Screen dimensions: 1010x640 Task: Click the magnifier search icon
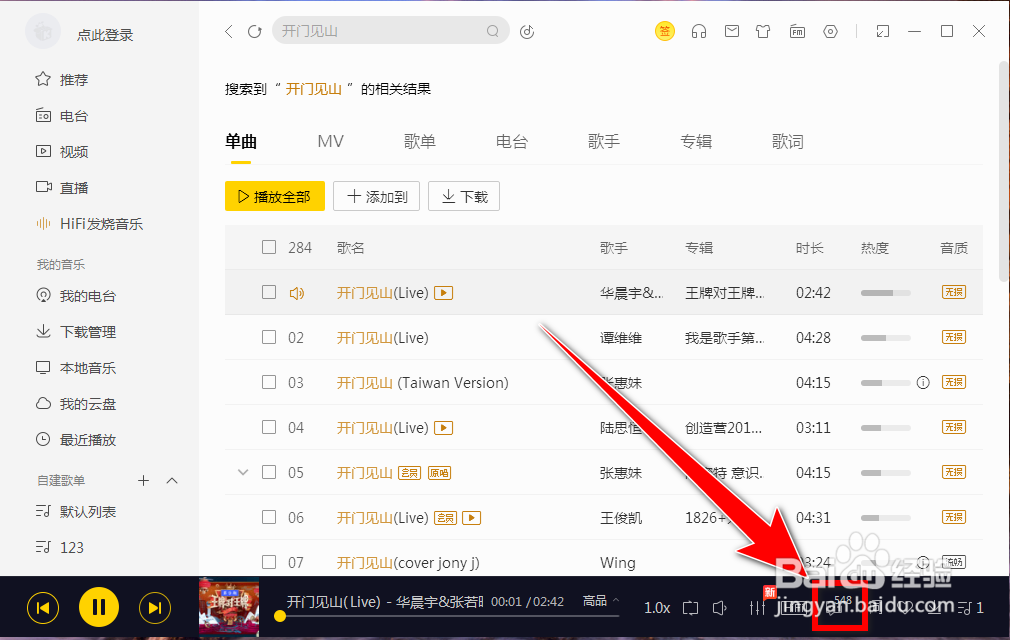(x=493, y=31)
